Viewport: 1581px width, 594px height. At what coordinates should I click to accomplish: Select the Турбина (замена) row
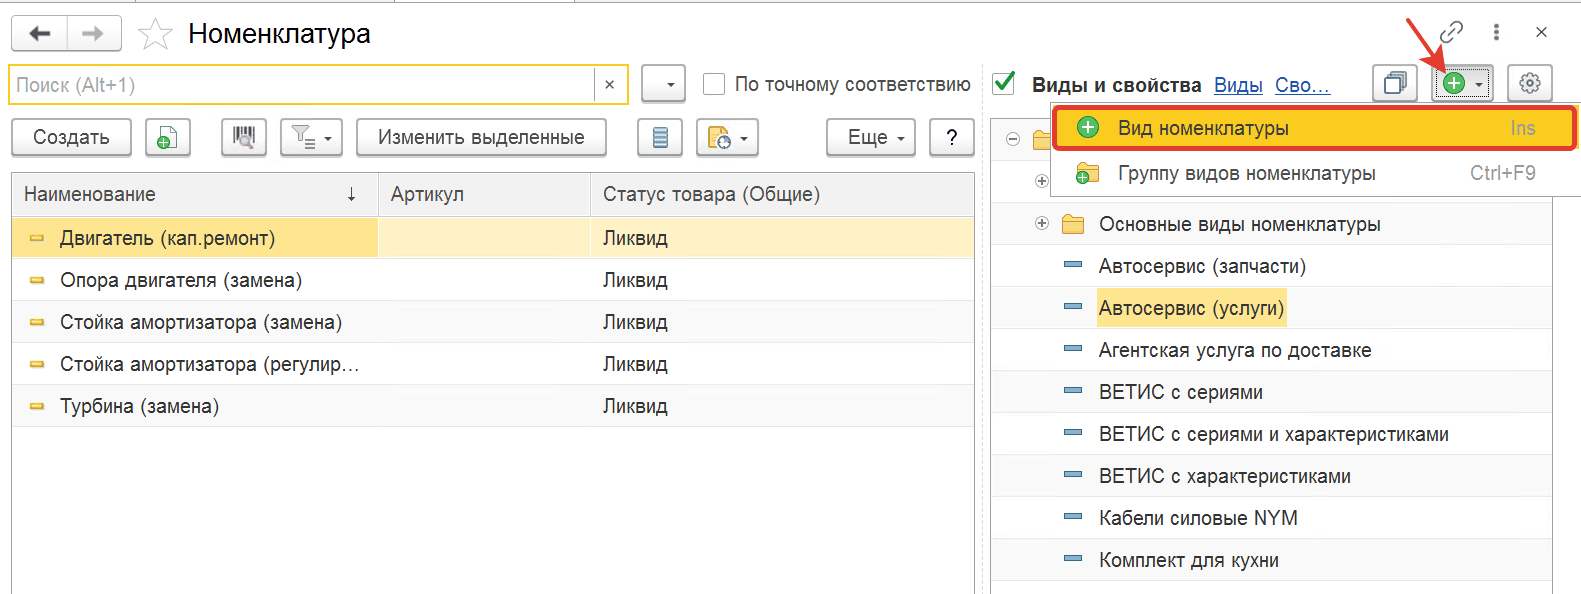(493, 406)
